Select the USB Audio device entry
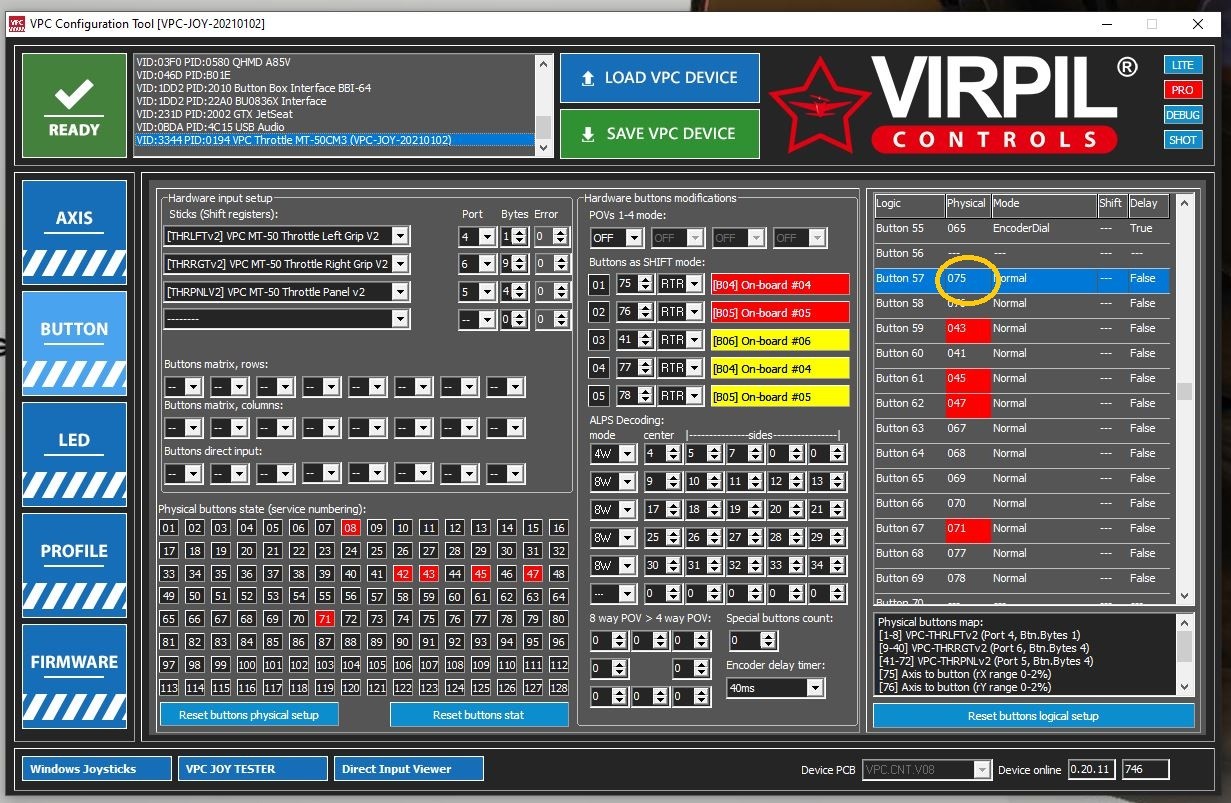 (335, 127)
